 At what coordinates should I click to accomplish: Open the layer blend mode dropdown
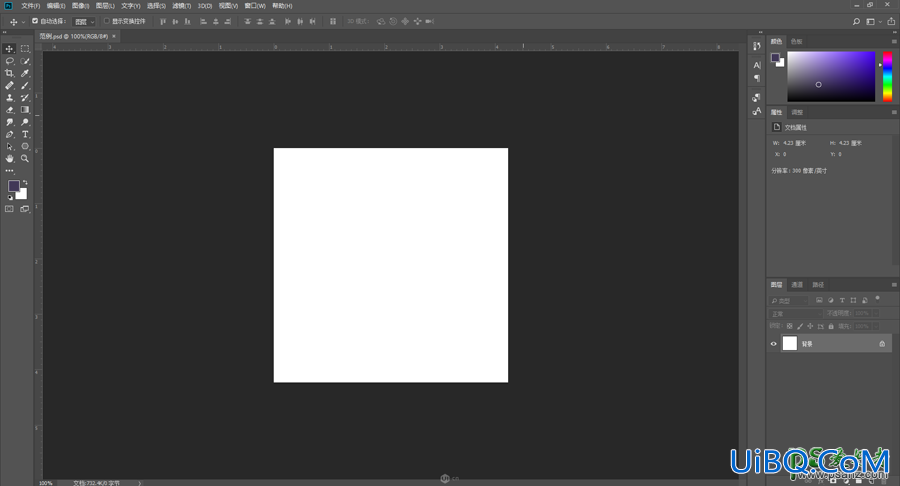tap(796, 313)
